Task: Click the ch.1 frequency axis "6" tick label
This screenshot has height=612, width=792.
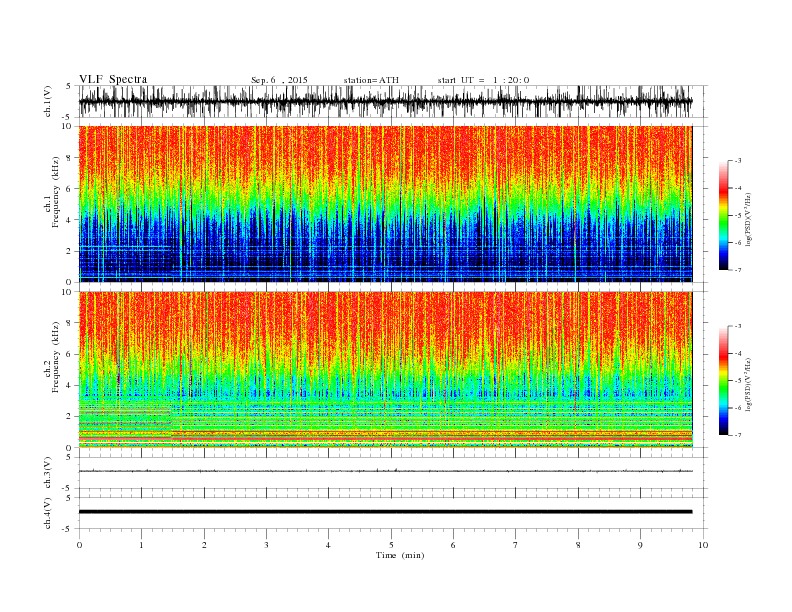Action: tap(69, 189)
